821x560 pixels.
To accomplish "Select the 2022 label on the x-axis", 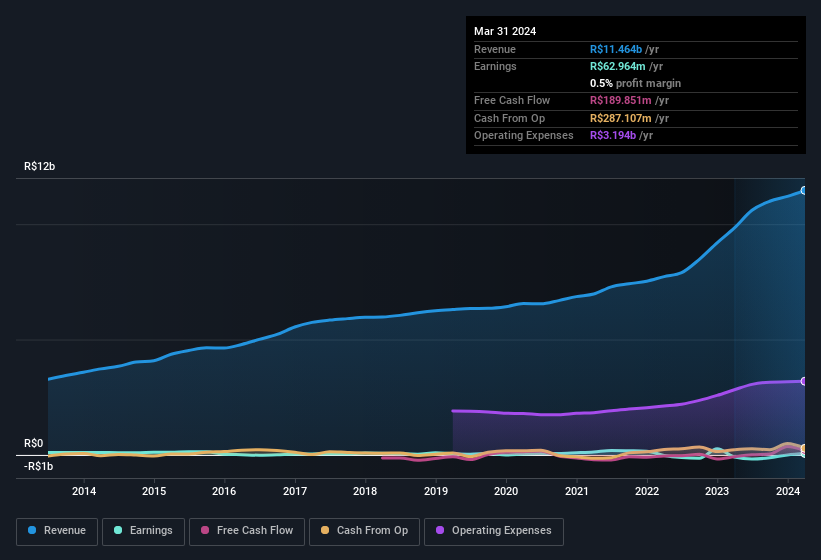I will (x=647, y=491).
